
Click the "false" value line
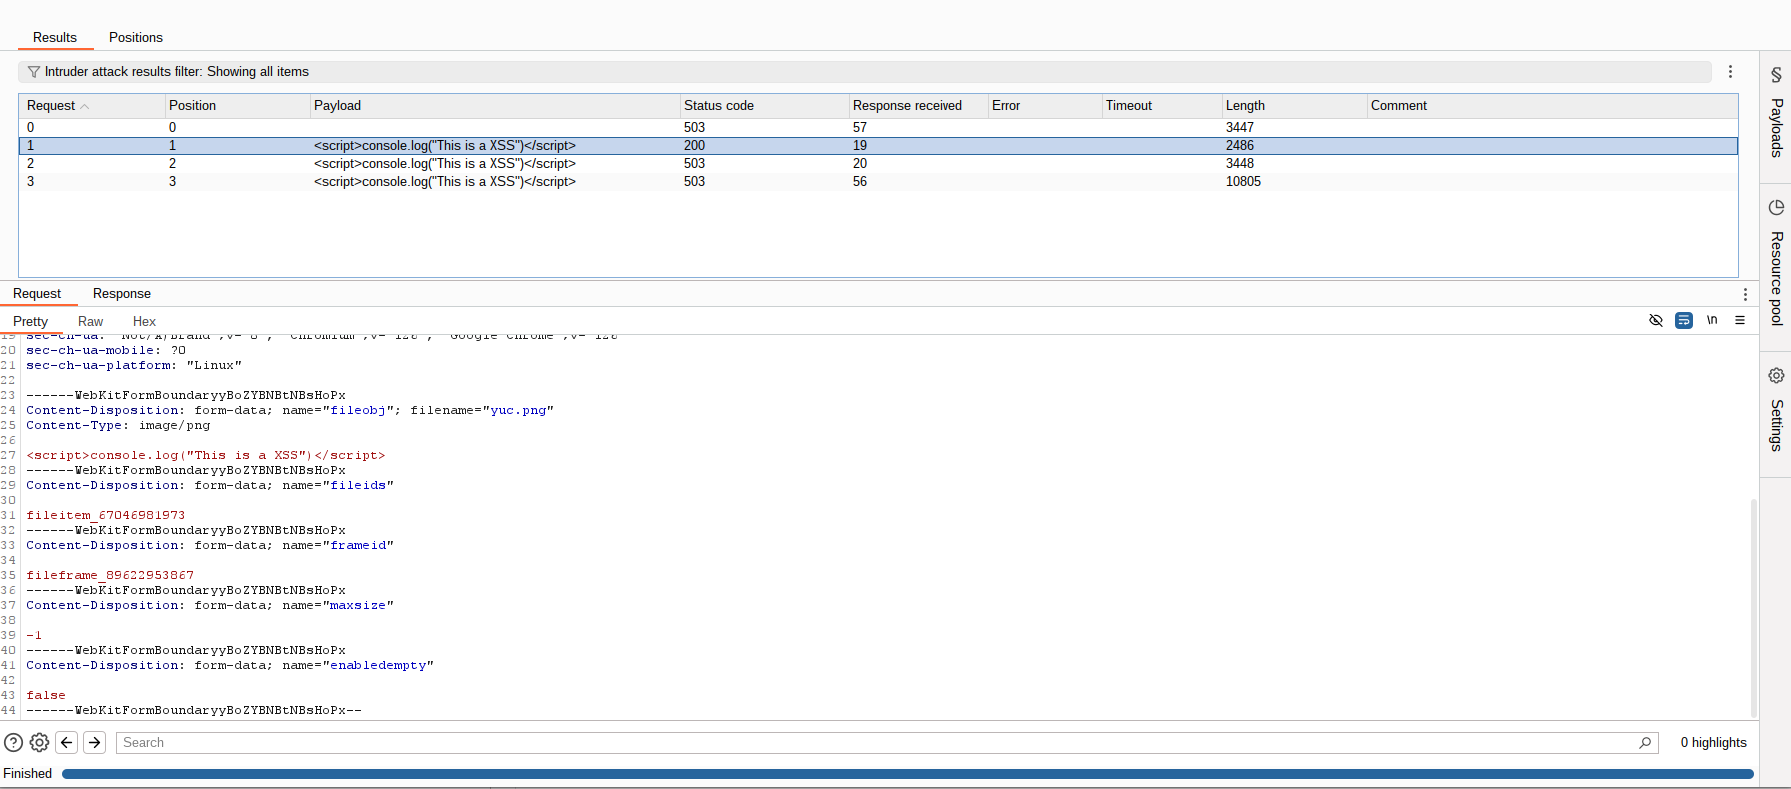coord(46,696)
